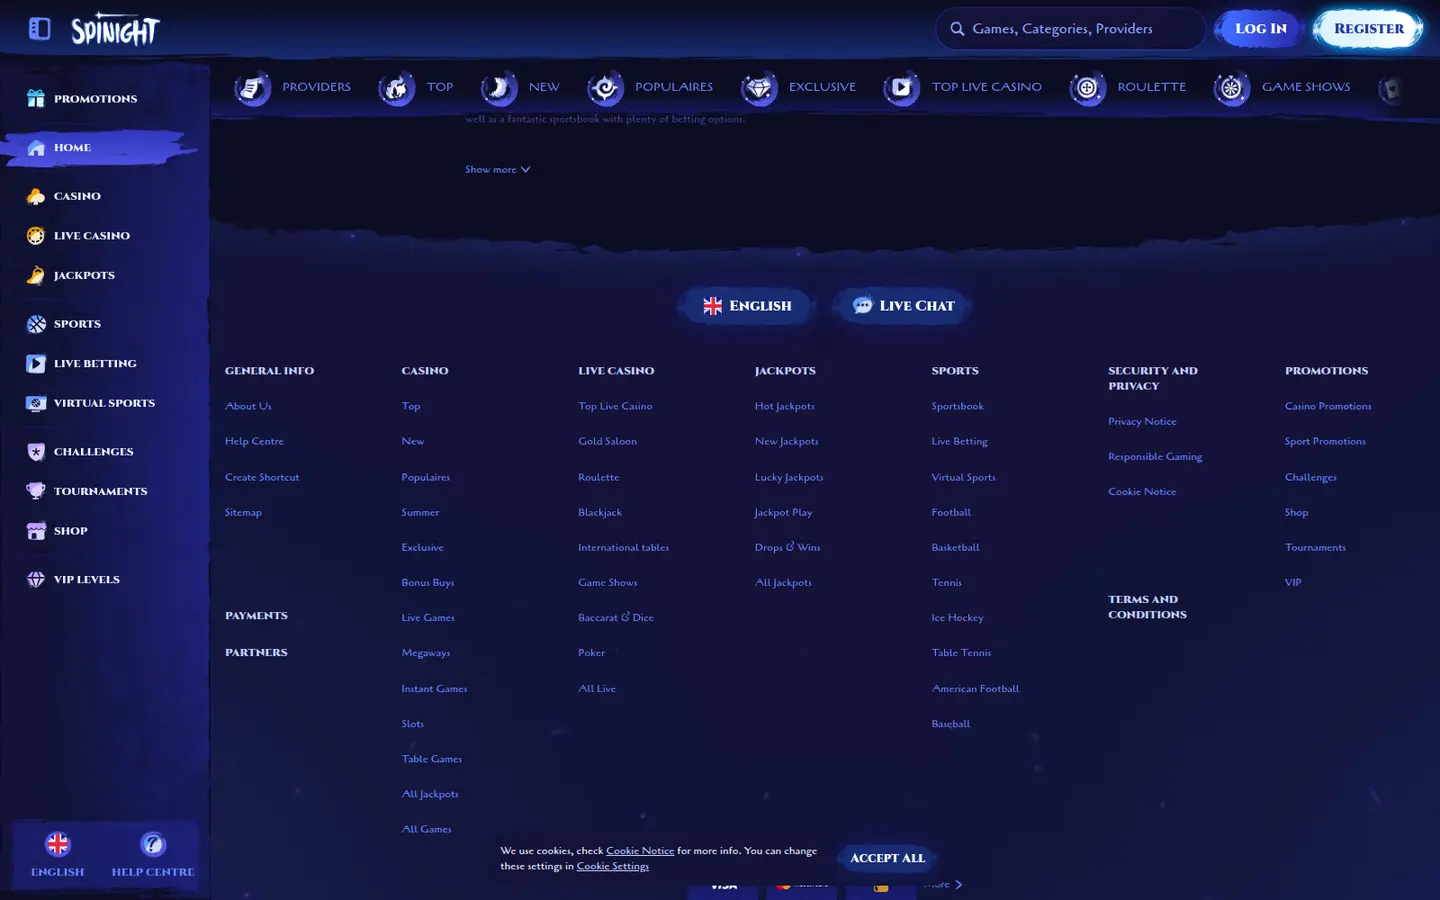Open the Live Betting play icon

click(36, 364)
